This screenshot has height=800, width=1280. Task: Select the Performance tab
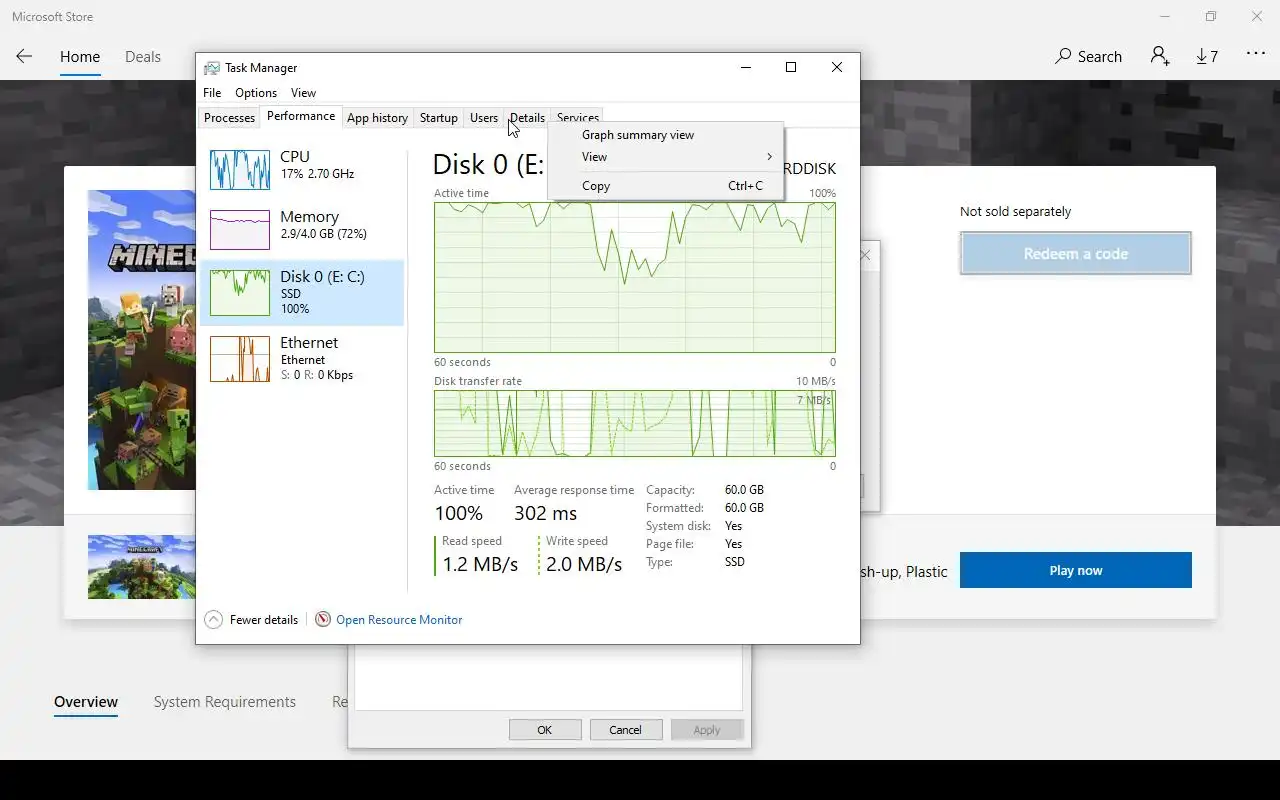point(301,116)
